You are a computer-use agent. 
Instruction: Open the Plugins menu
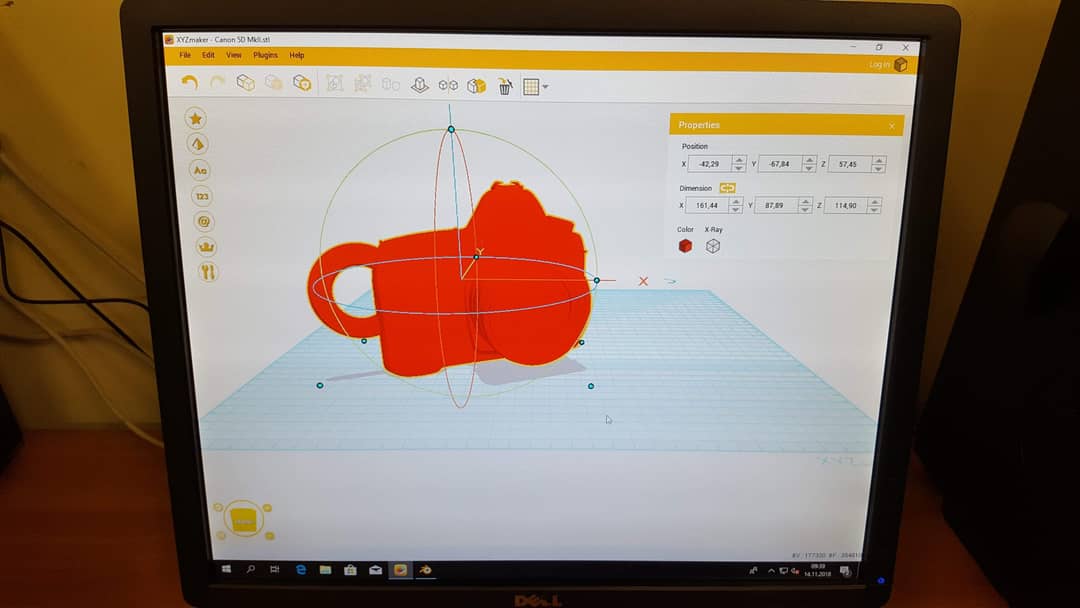point(265,56)
